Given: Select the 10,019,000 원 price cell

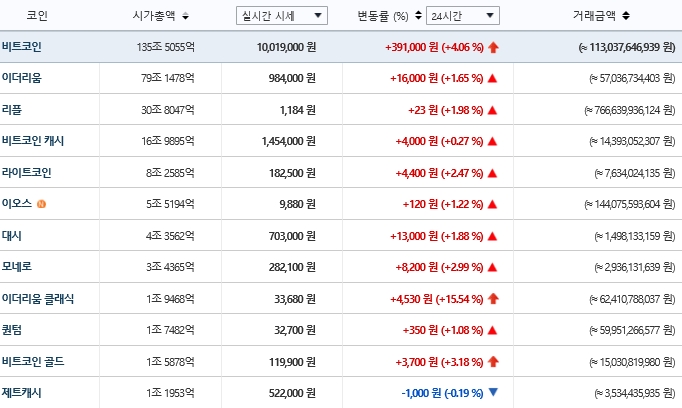Looking at the screenshot, I should [286, 47].
